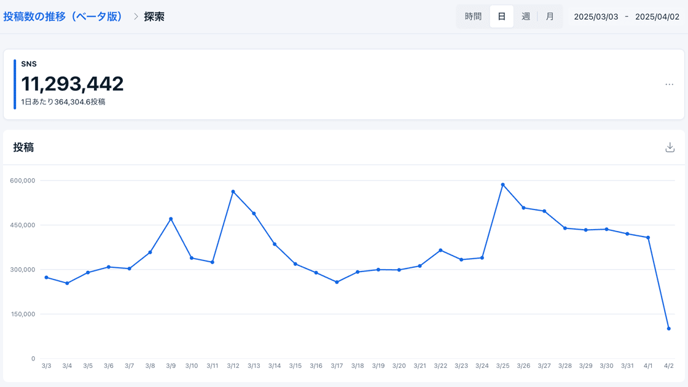Click the 4/1 data point

[648, 237]
